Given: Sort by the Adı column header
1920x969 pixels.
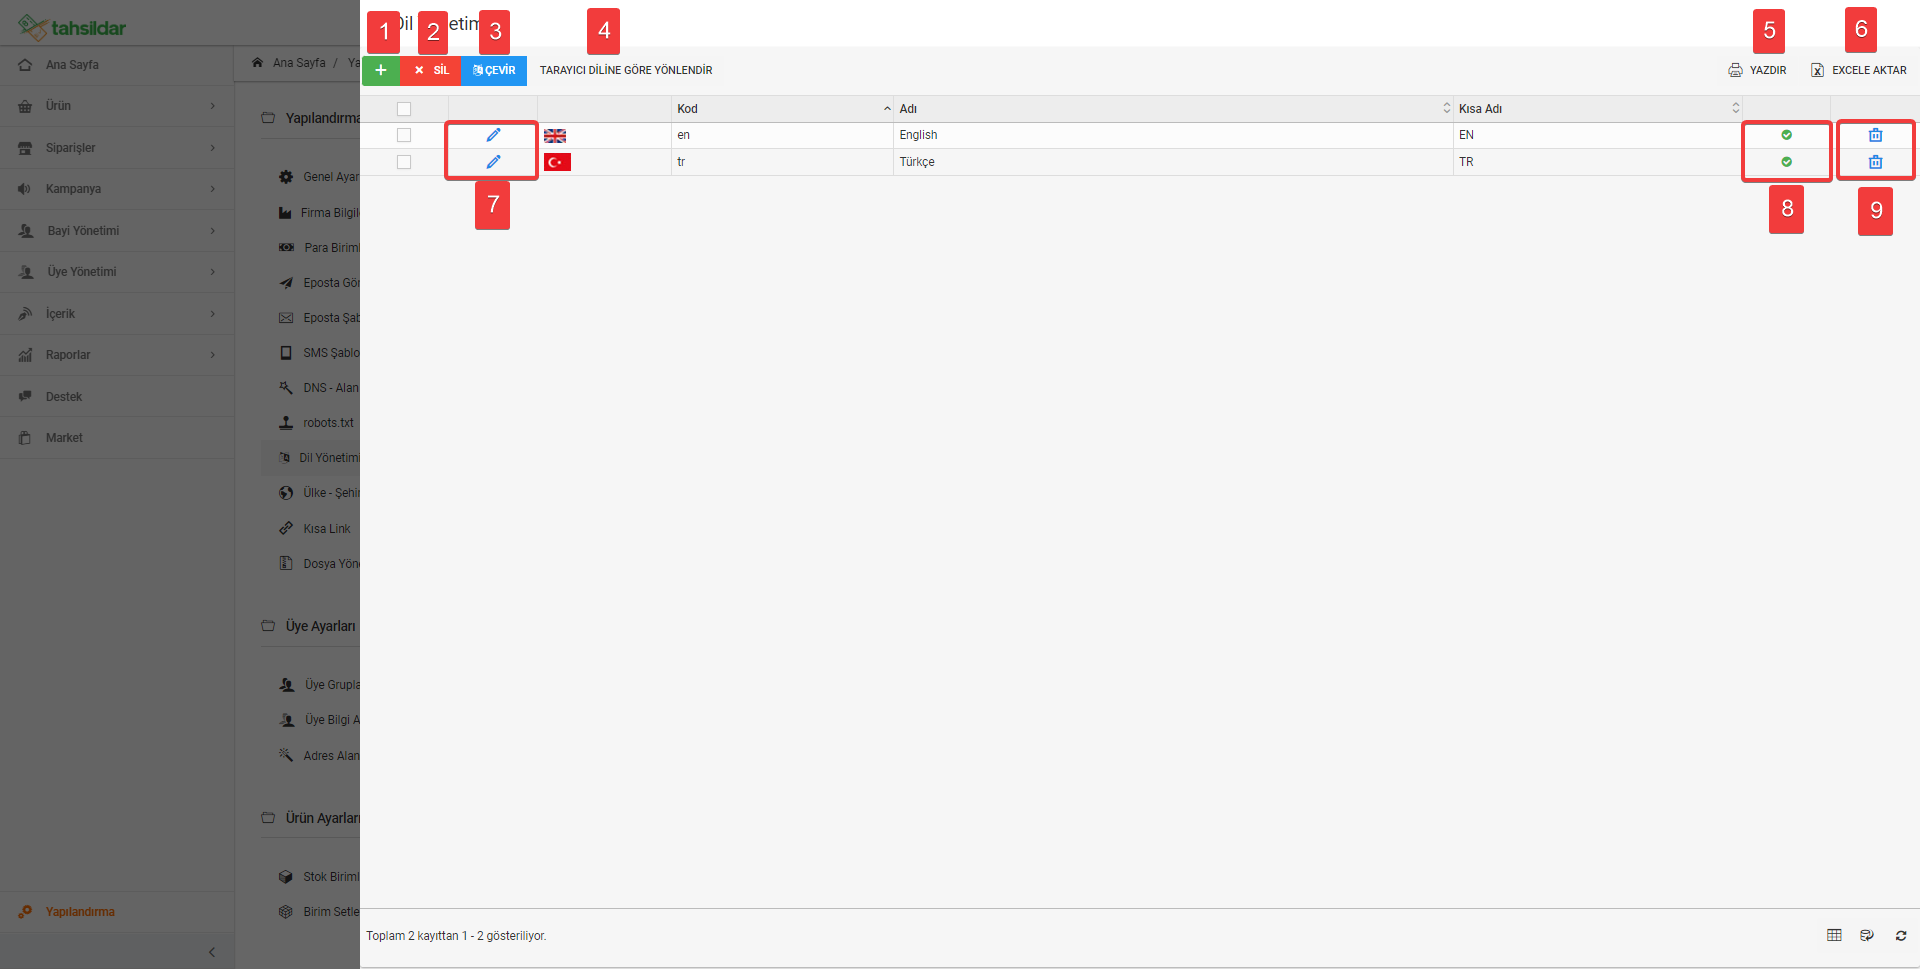Looking at the screenshot, I should pyautogui.click(x=1173, y=109).
